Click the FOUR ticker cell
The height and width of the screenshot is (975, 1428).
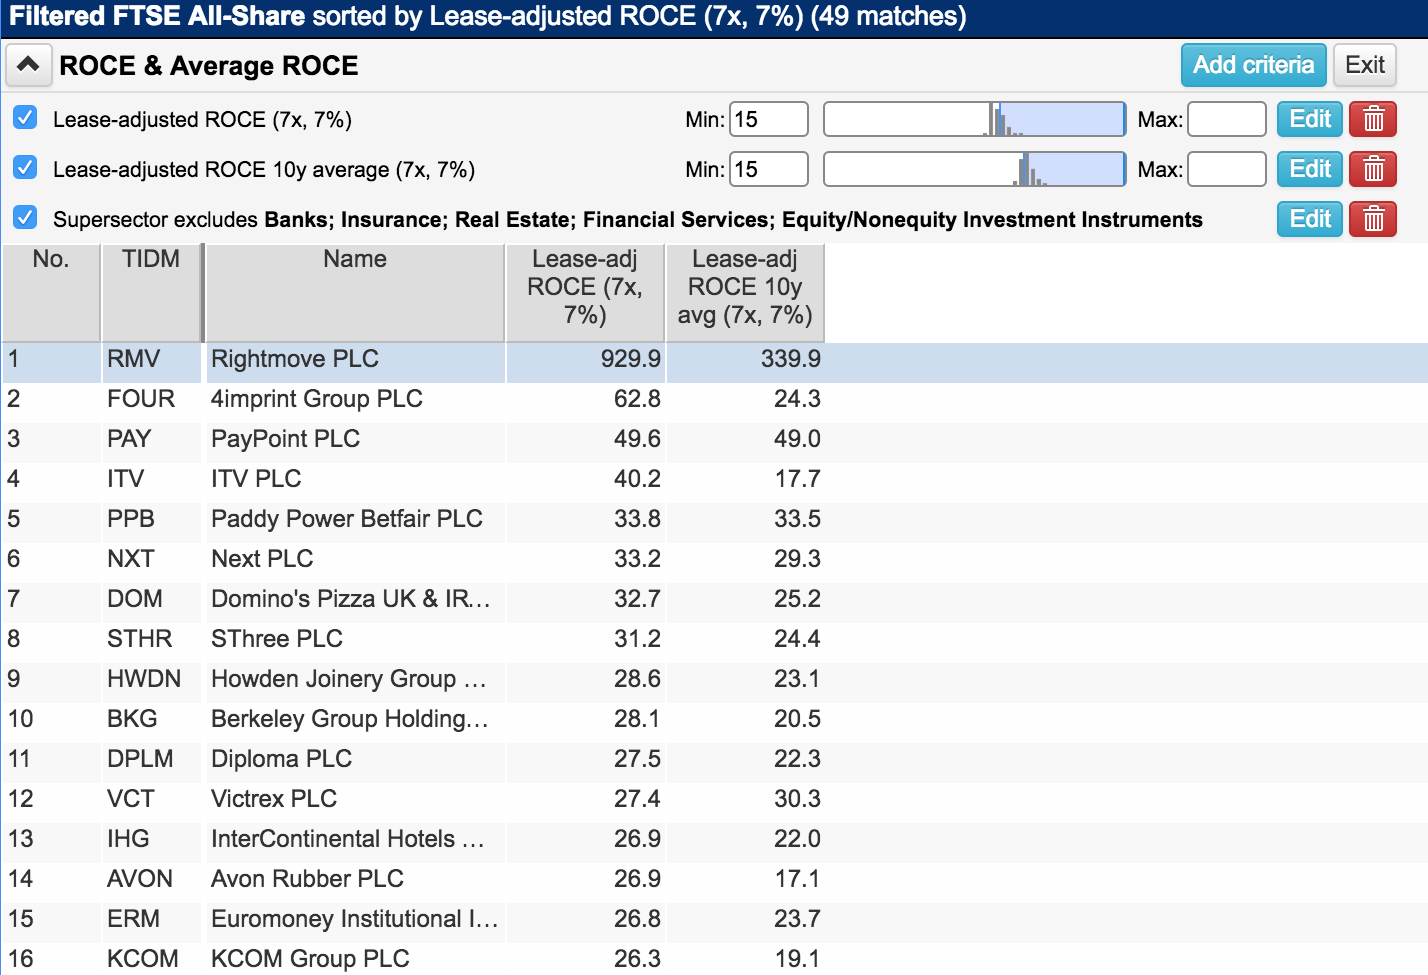click(x=141, y=399)
